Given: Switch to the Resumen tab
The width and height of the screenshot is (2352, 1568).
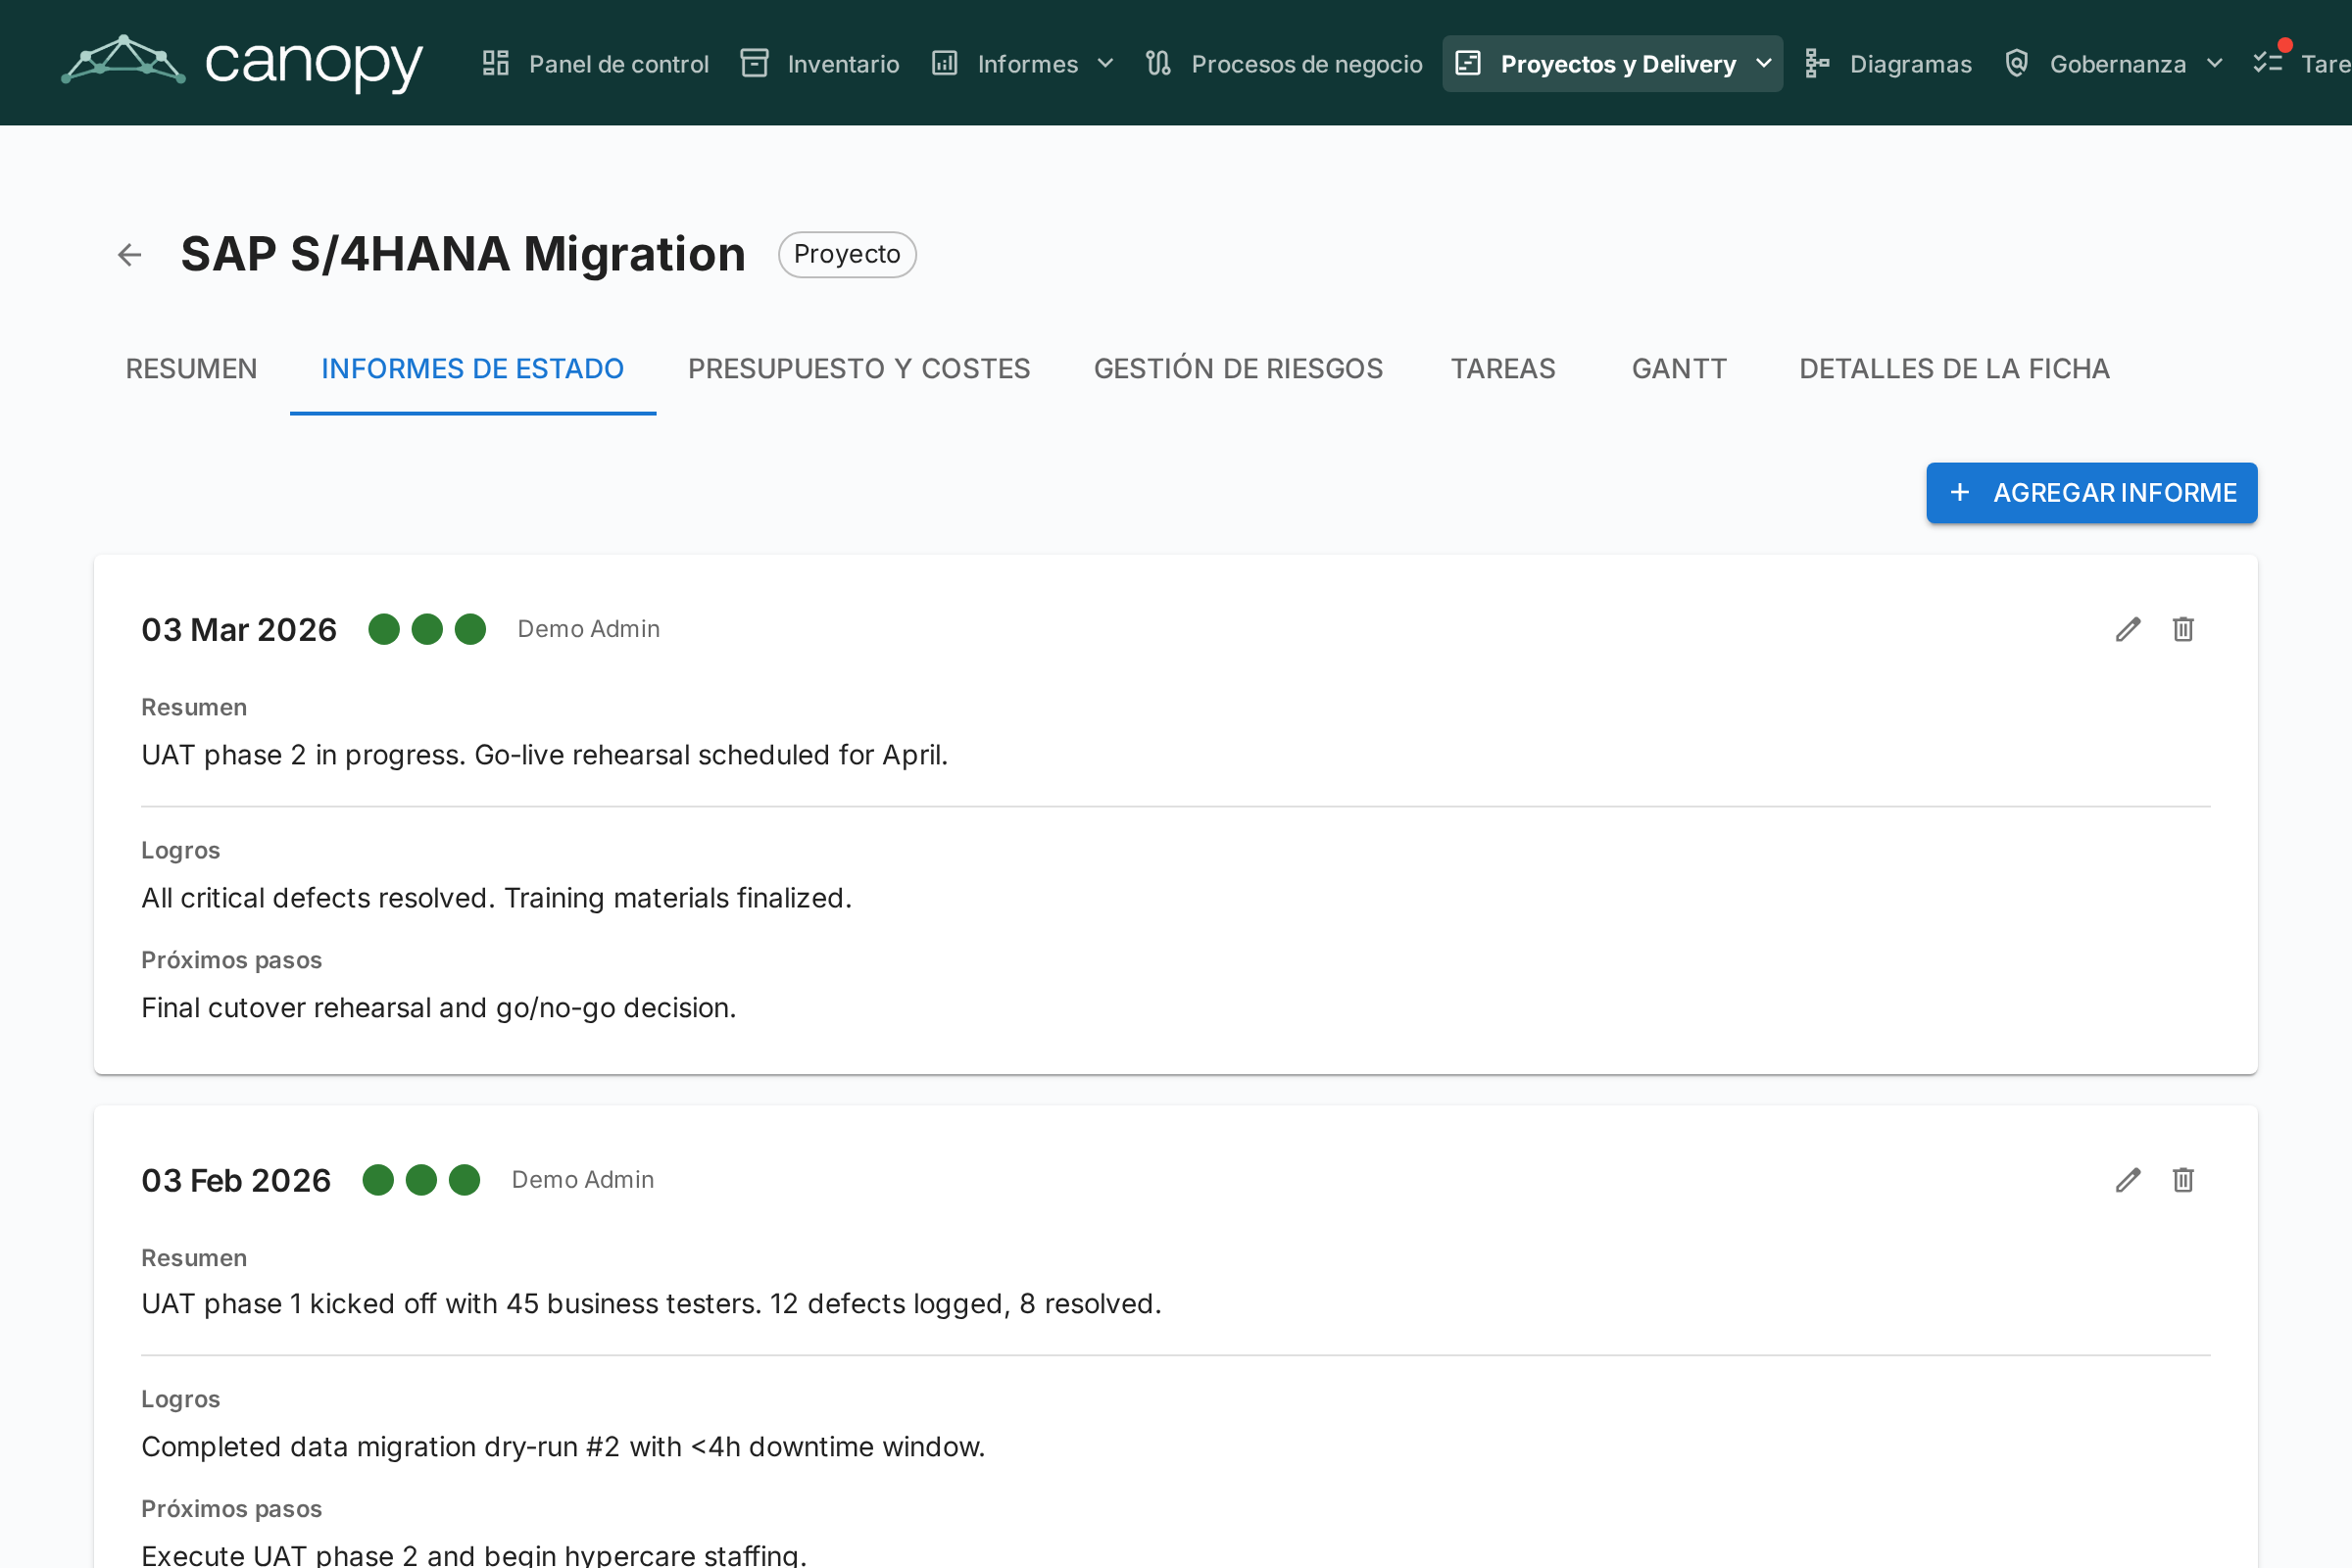Looking at the screenshot, I should 192,369.
